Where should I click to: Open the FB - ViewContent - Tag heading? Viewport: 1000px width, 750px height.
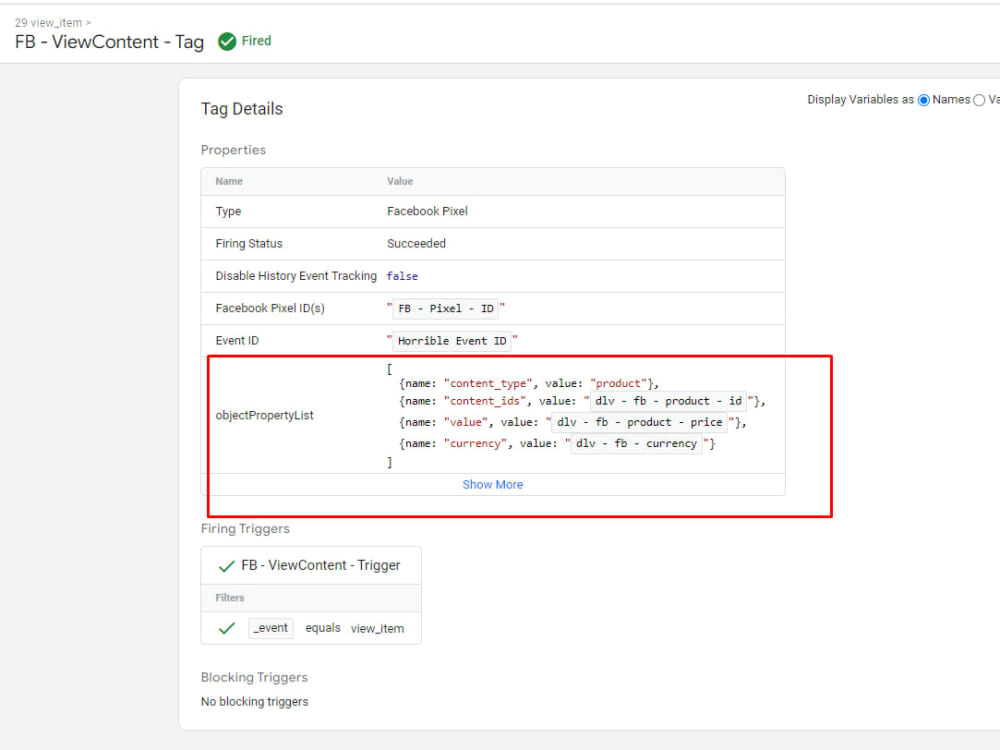[x=109, y=42]
